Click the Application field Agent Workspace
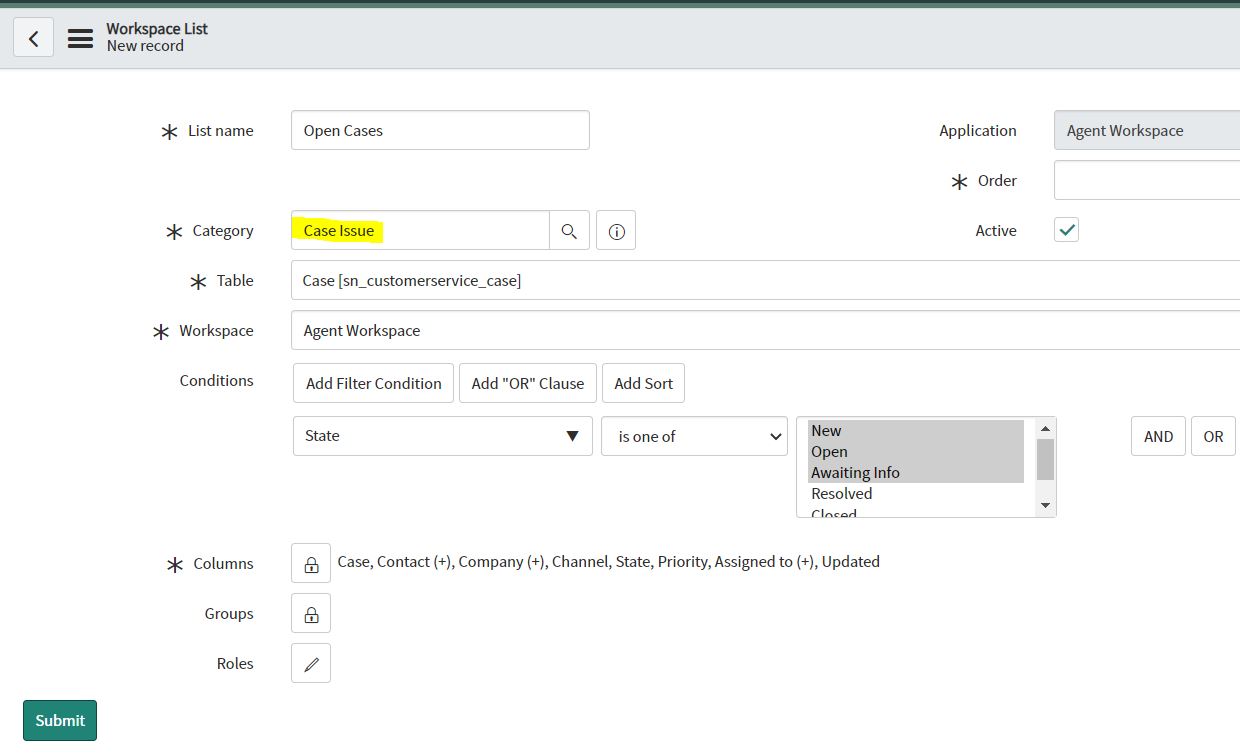The width and height of the screenshot is (1240, 756). [1147, 130]
